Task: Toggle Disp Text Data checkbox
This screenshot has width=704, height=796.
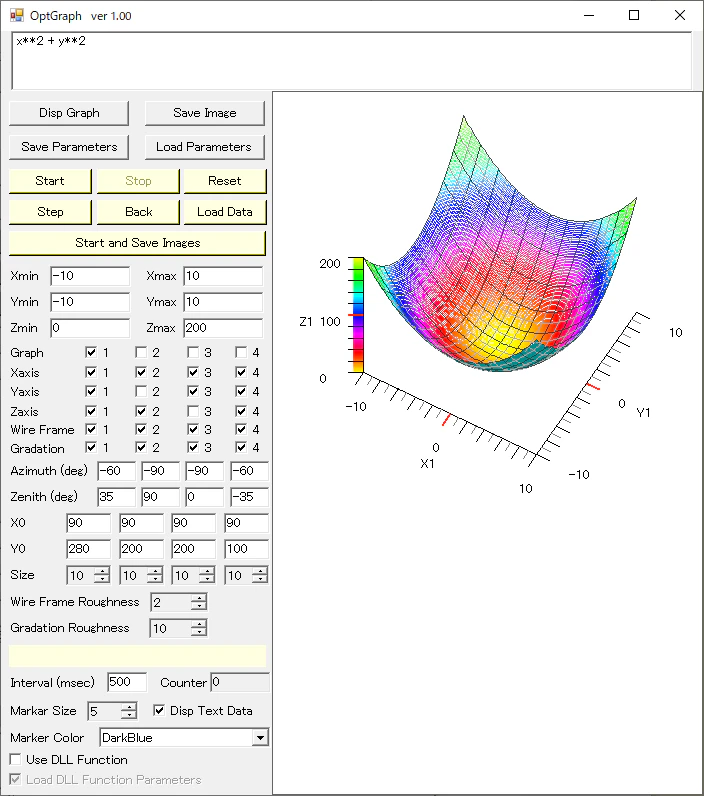Action: pos(159,710)
